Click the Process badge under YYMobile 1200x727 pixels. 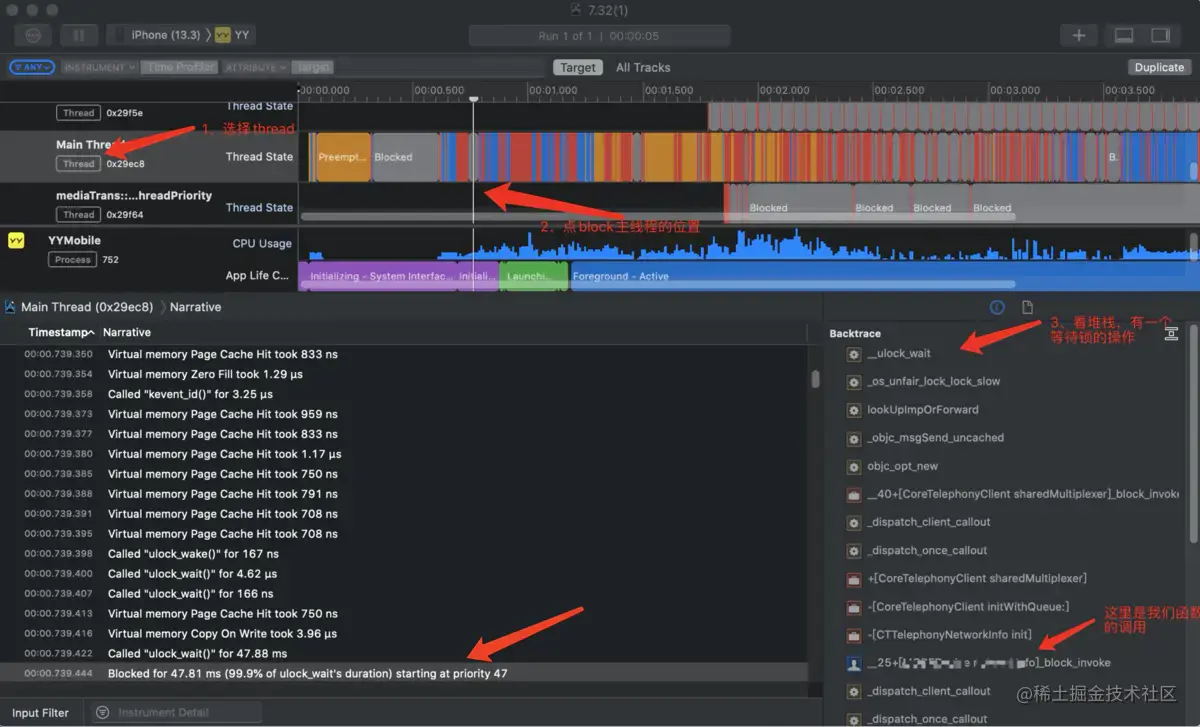tap(73, 259)
